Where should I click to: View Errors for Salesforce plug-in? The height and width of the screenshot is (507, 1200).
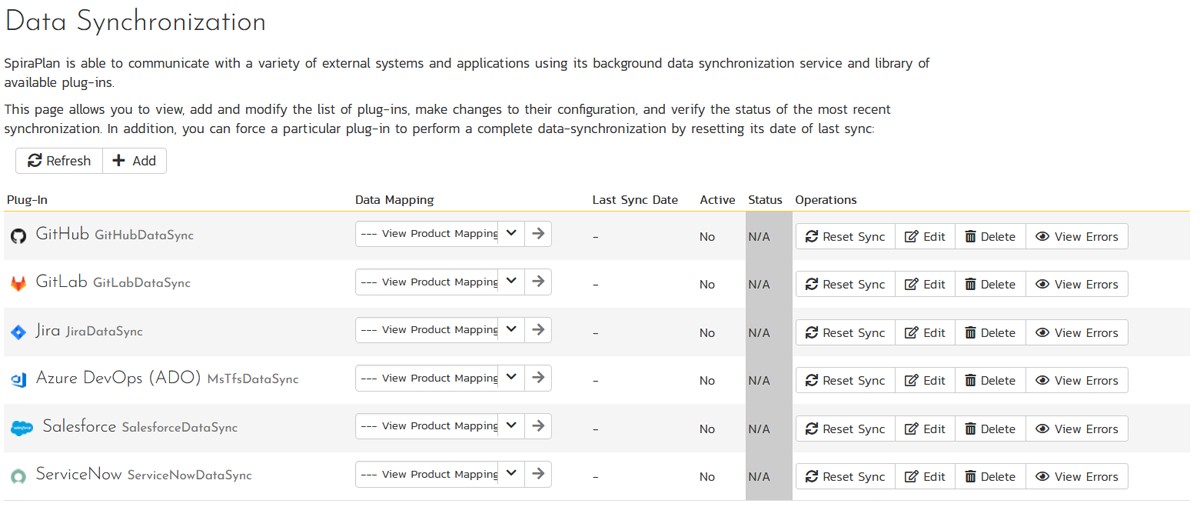click(1077, 429)
